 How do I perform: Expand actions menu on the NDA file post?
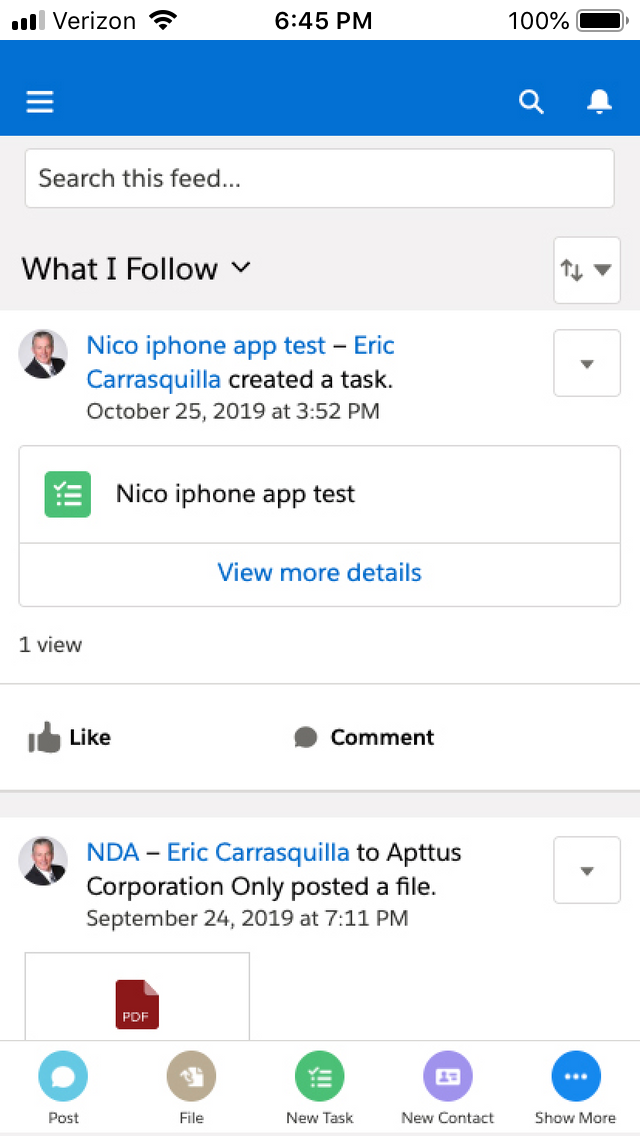click(587, 870)
